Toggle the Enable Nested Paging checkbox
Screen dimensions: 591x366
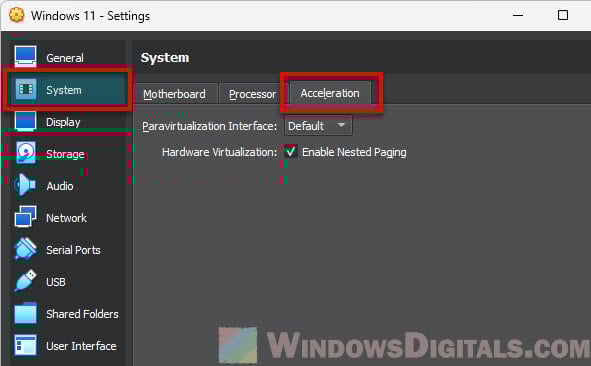(x=291, y=152)
